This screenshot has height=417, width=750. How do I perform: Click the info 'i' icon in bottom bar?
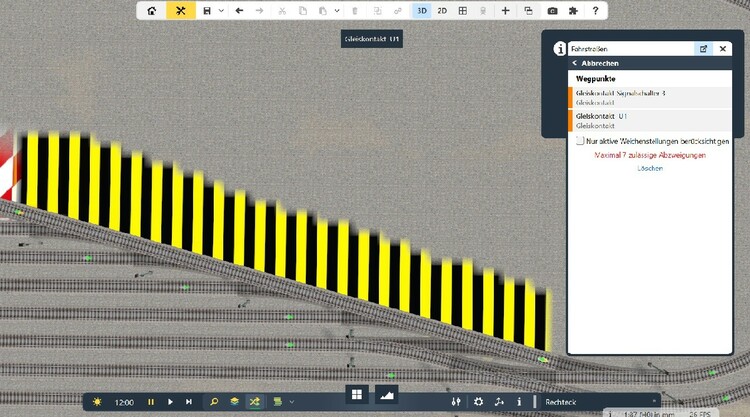[519, 402]
